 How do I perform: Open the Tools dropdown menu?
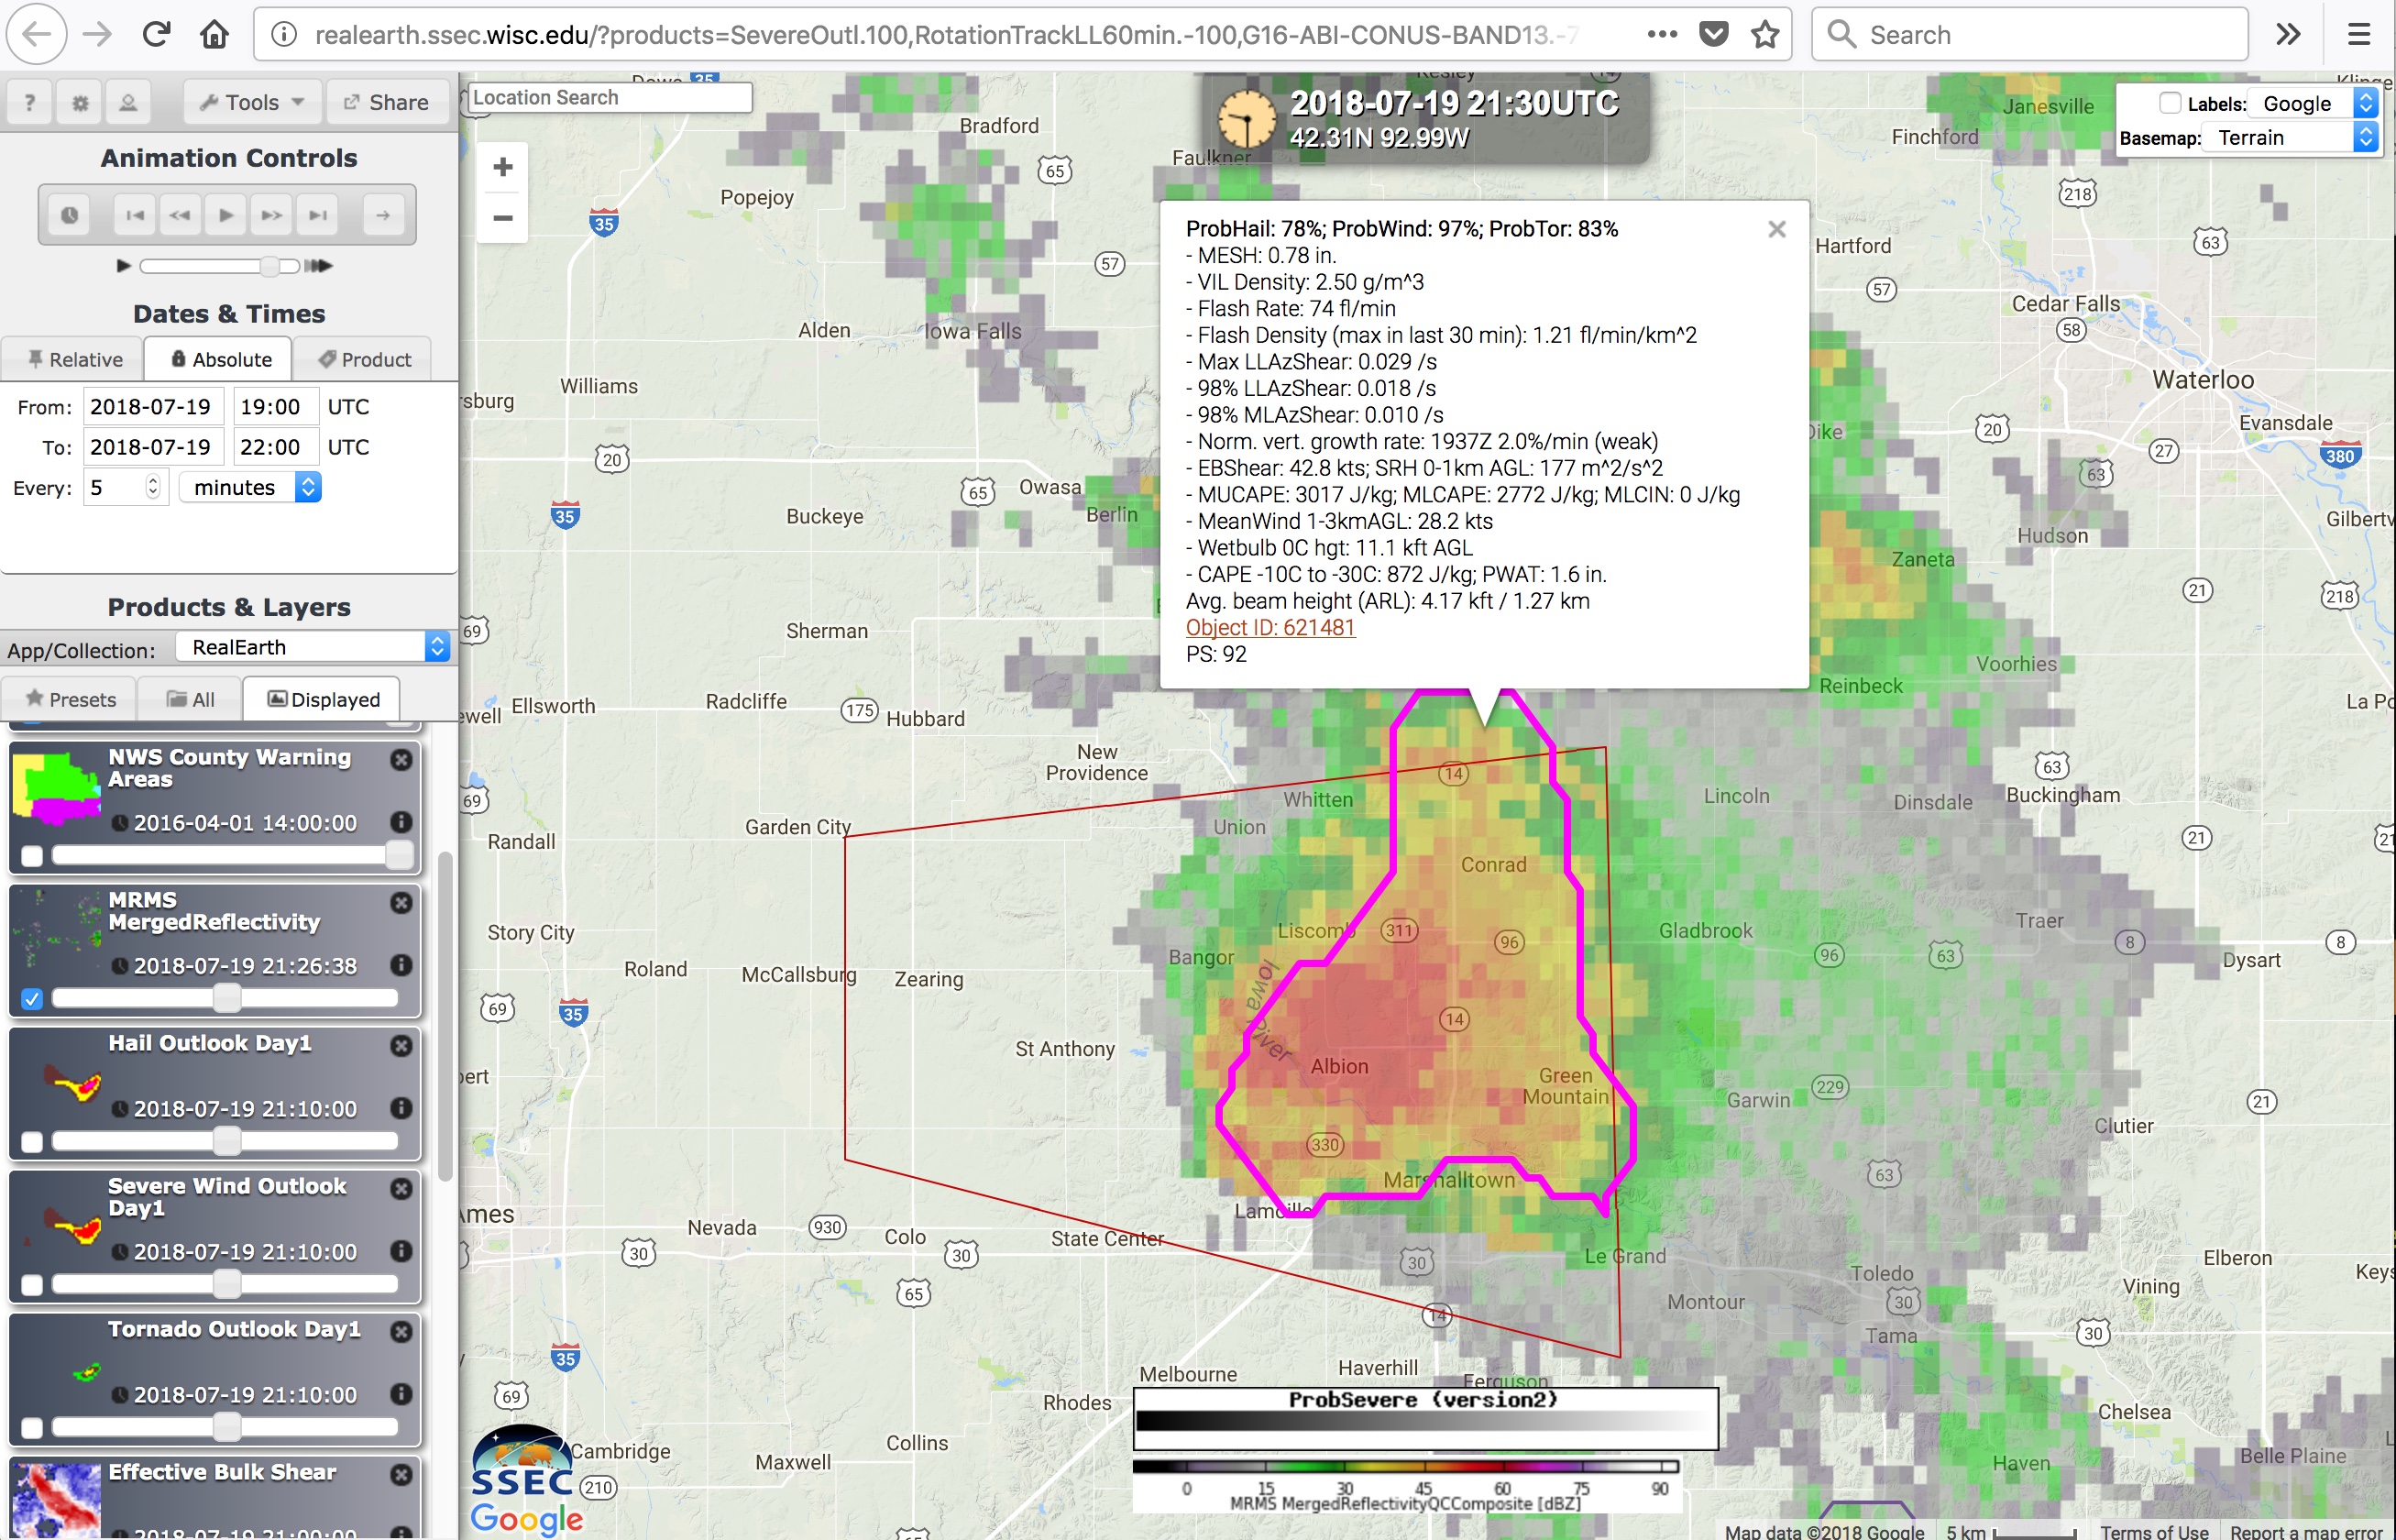[252, 102]
